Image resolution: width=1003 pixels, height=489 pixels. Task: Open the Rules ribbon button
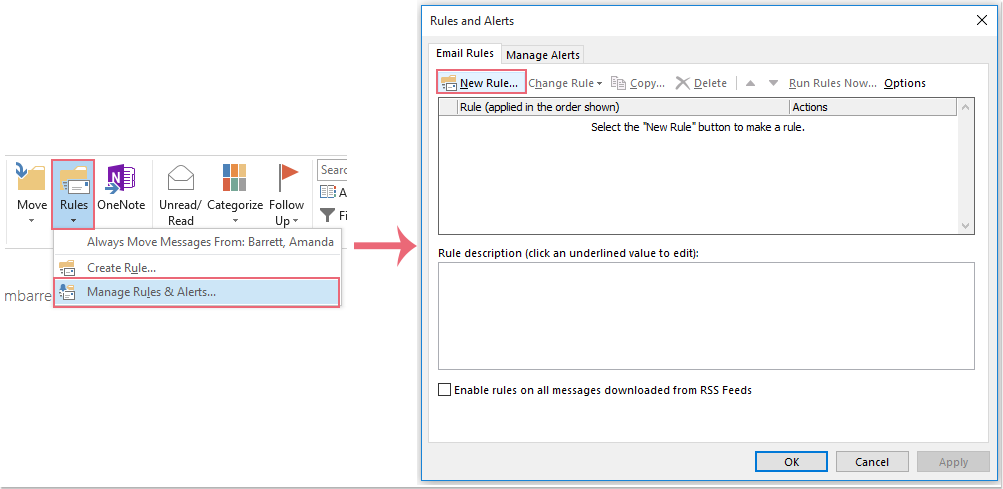[73, 190]
